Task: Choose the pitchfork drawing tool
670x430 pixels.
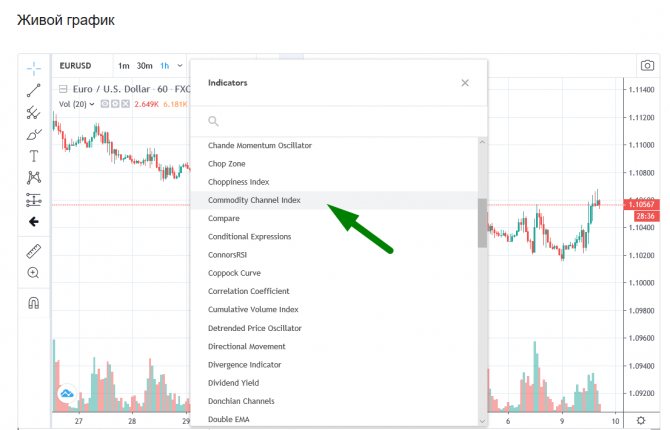Action: pyautogui.click(x=34, y=112)
